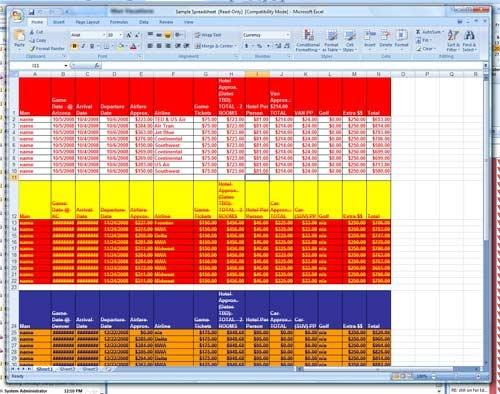Screen dimensions: 500x394
Task: Toggle Align Text Right
Action: [x=168, y=46]
